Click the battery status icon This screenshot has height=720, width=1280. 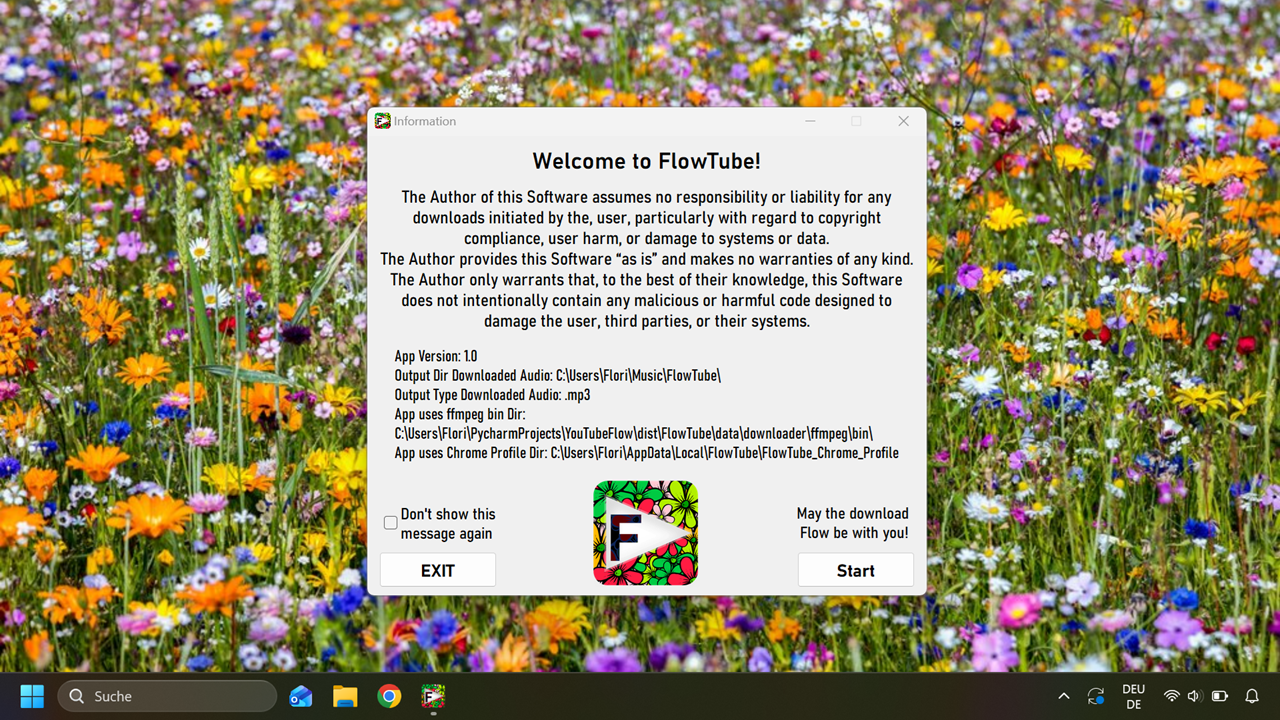(1219, 696)
